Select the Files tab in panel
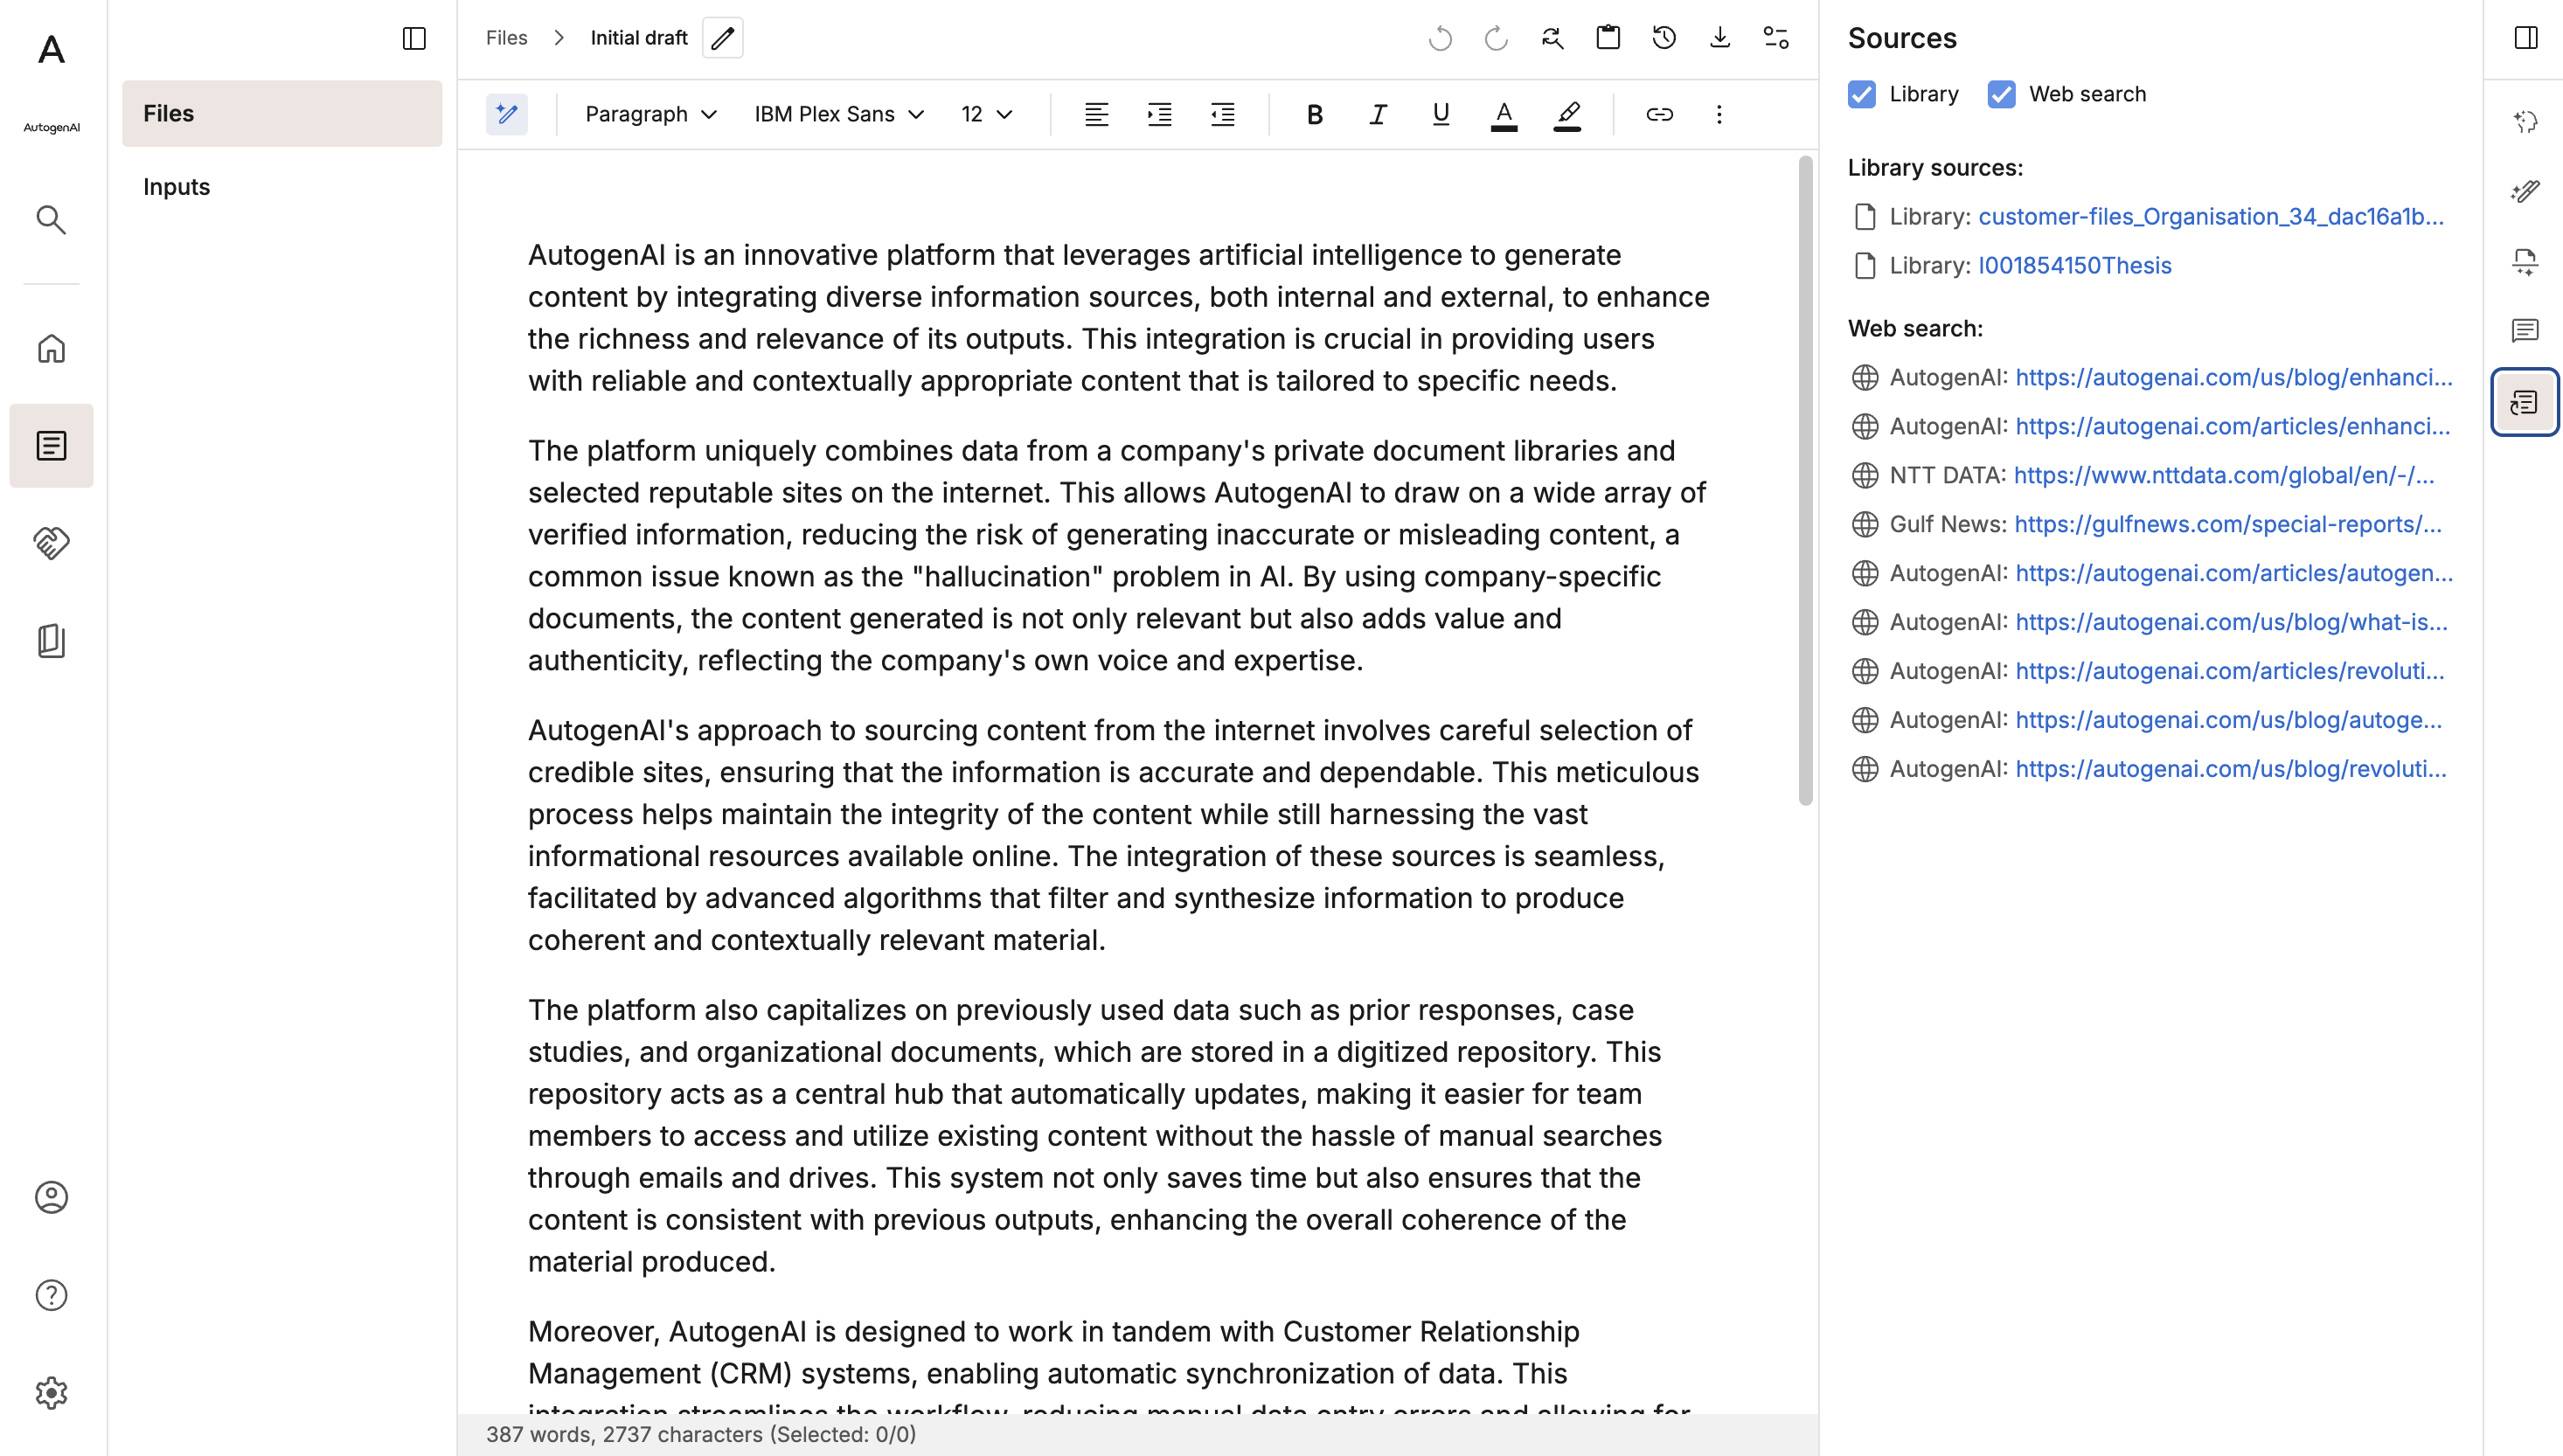2563x1456 pixels. point(282,113)
